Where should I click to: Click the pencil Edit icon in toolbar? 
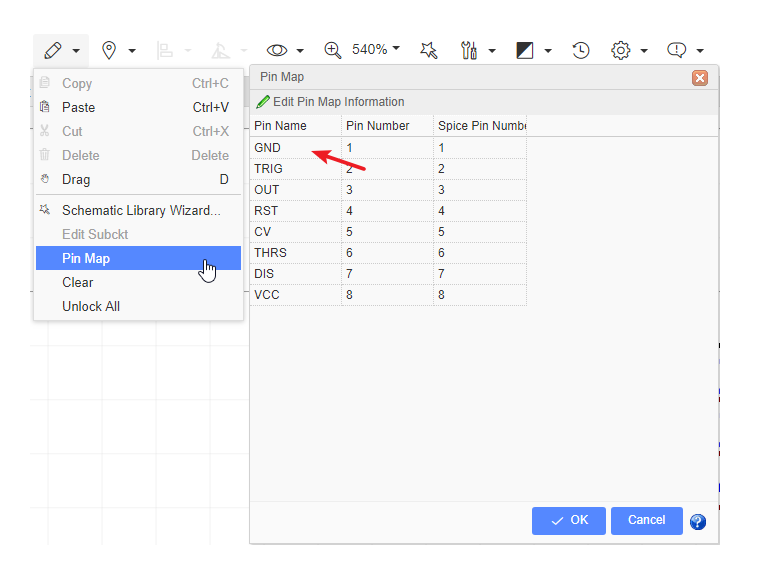tap(53, 50)
